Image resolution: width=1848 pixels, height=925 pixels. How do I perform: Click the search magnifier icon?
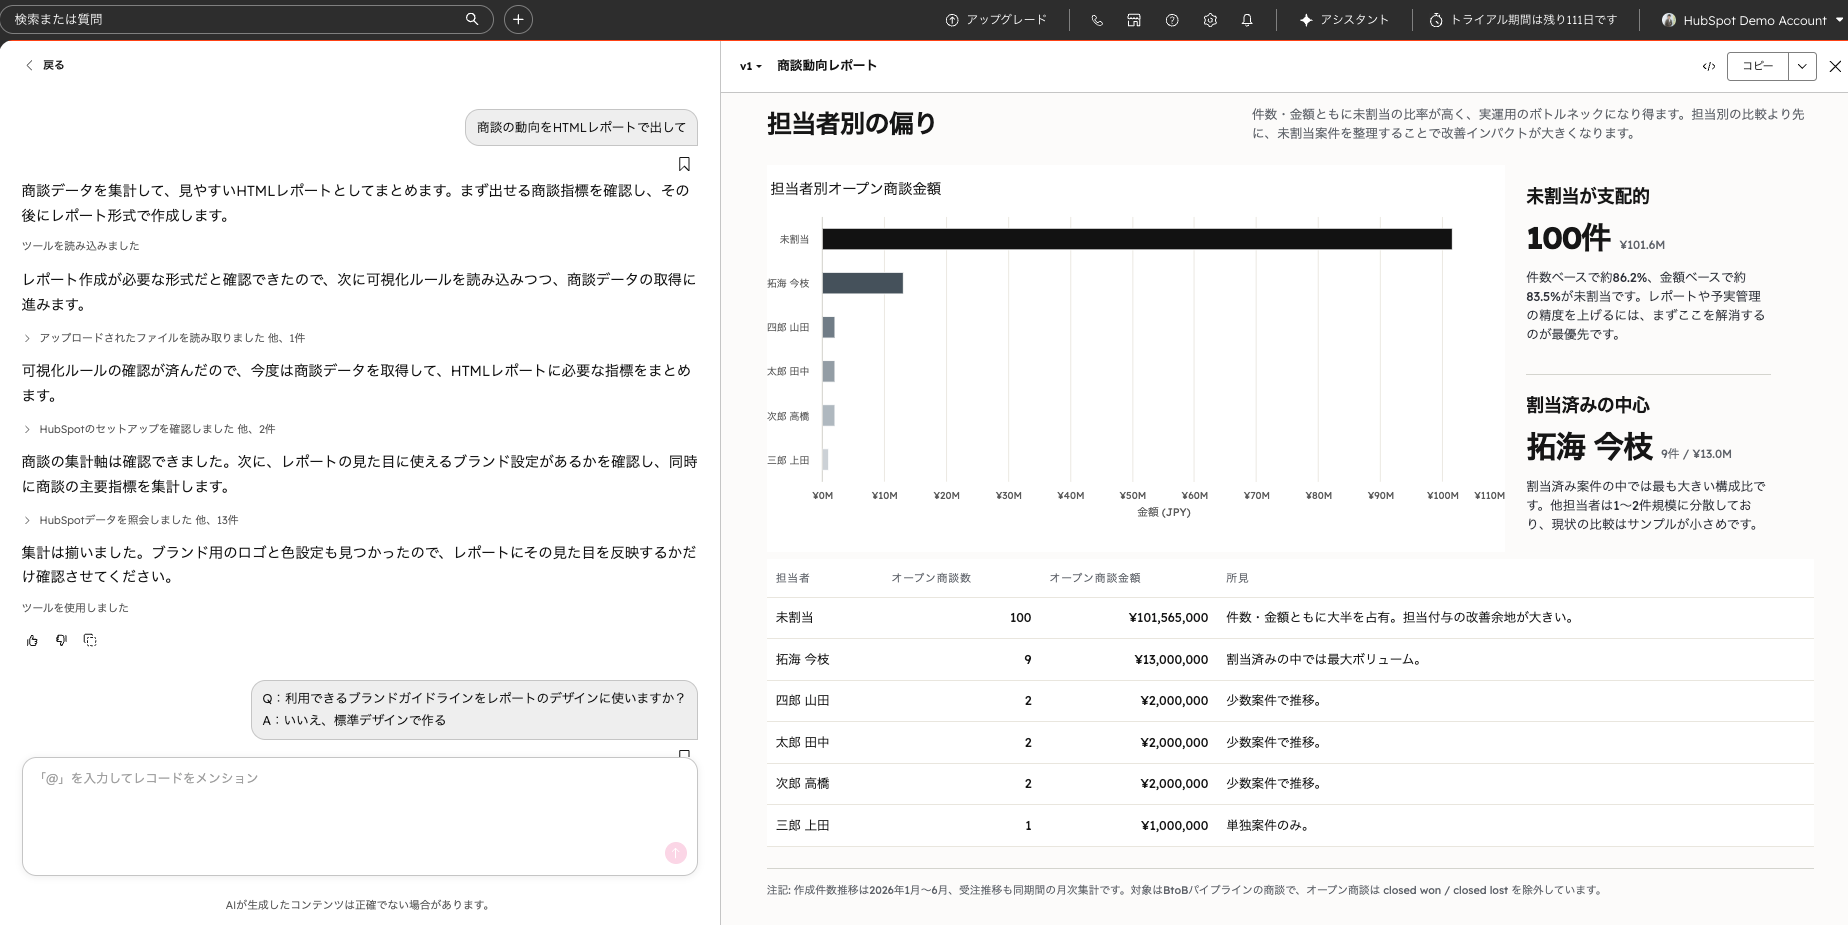(472, 19)
